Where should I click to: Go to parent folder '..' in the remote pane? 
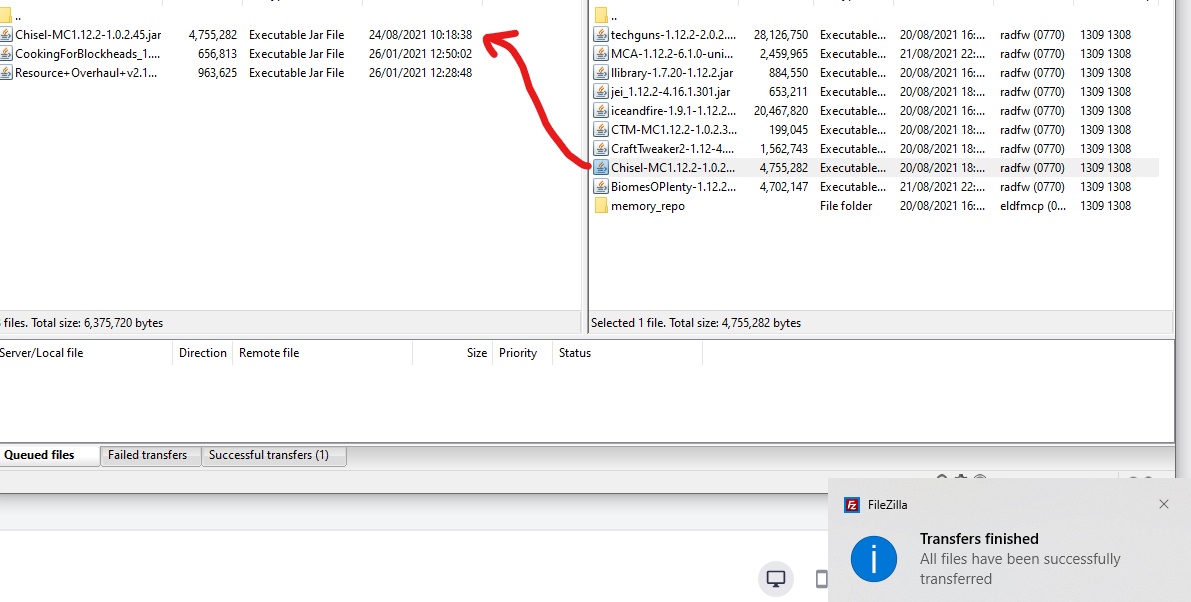614,16
